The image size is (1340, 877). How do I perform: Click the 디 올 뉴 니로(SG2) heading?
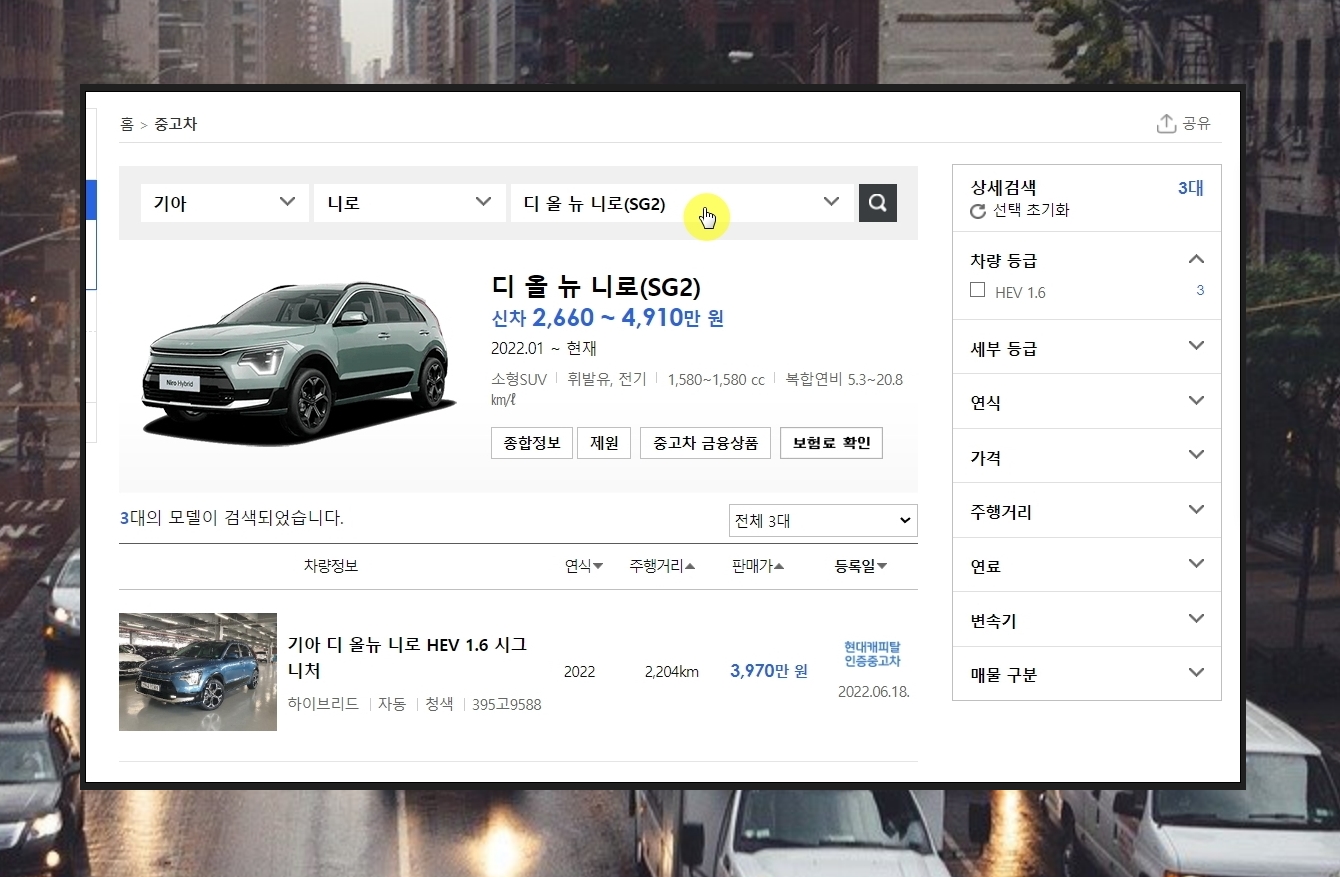point(596,287)
